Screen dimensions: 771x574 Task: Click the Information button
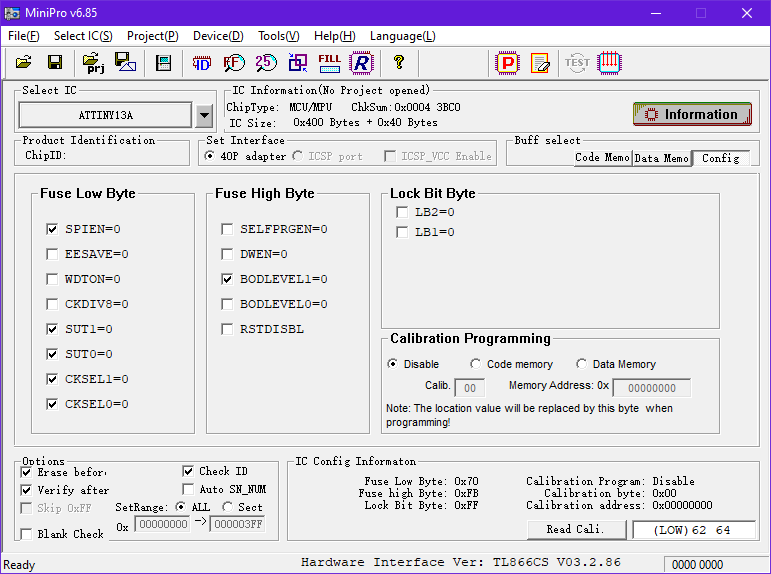pos(692,114)
